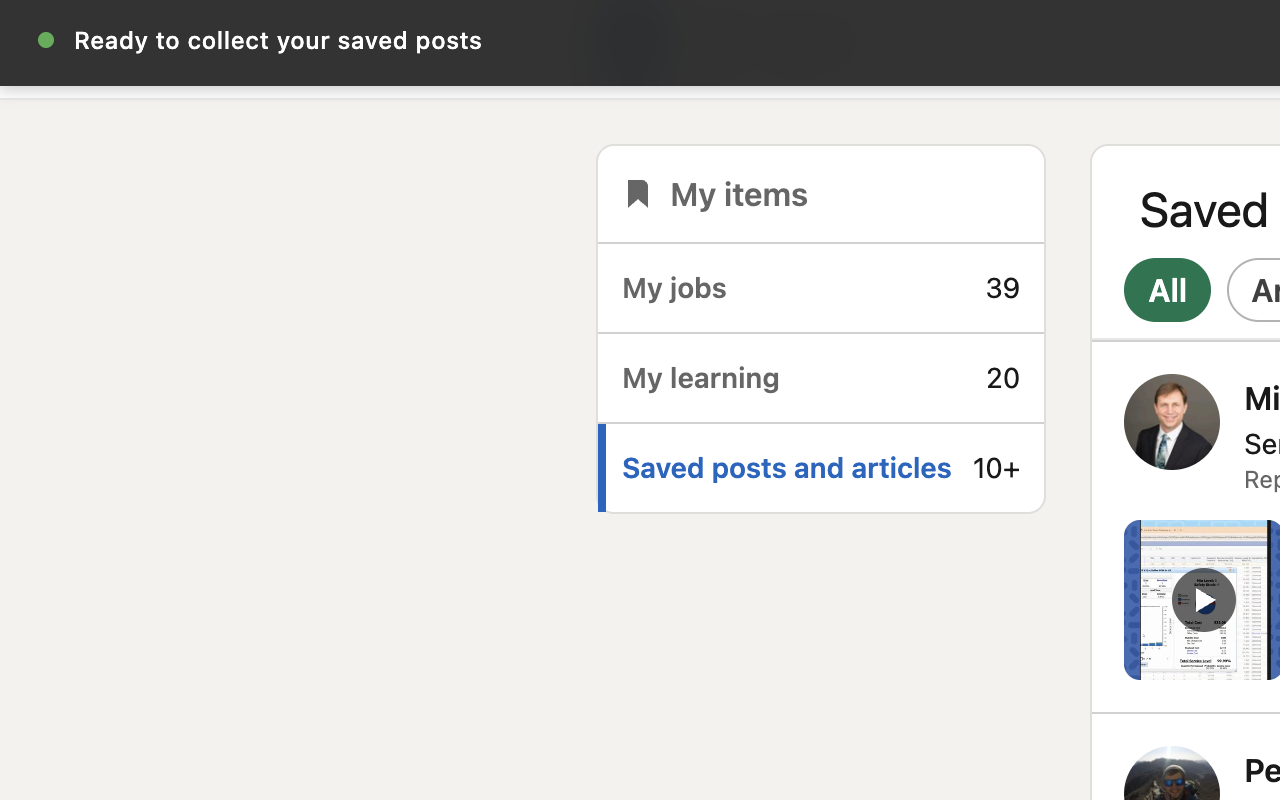Open the first saved post author's avatar

(1172, 422)
